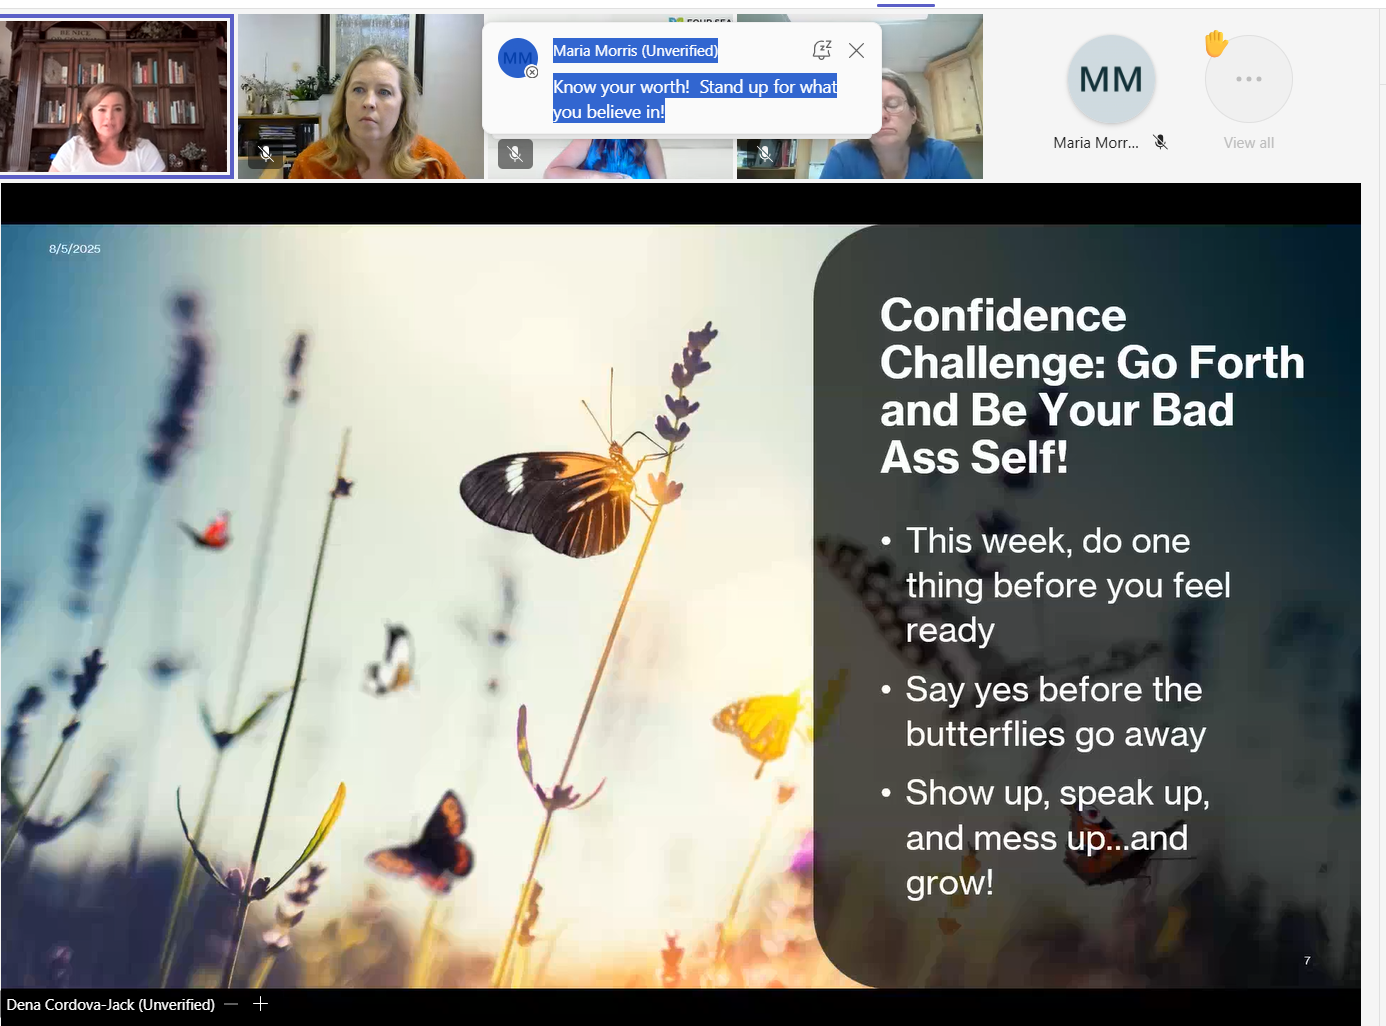1386x1026 pixels.
Task: Click Maria Morris's muted microphone icon
Action: [1160, 142]
